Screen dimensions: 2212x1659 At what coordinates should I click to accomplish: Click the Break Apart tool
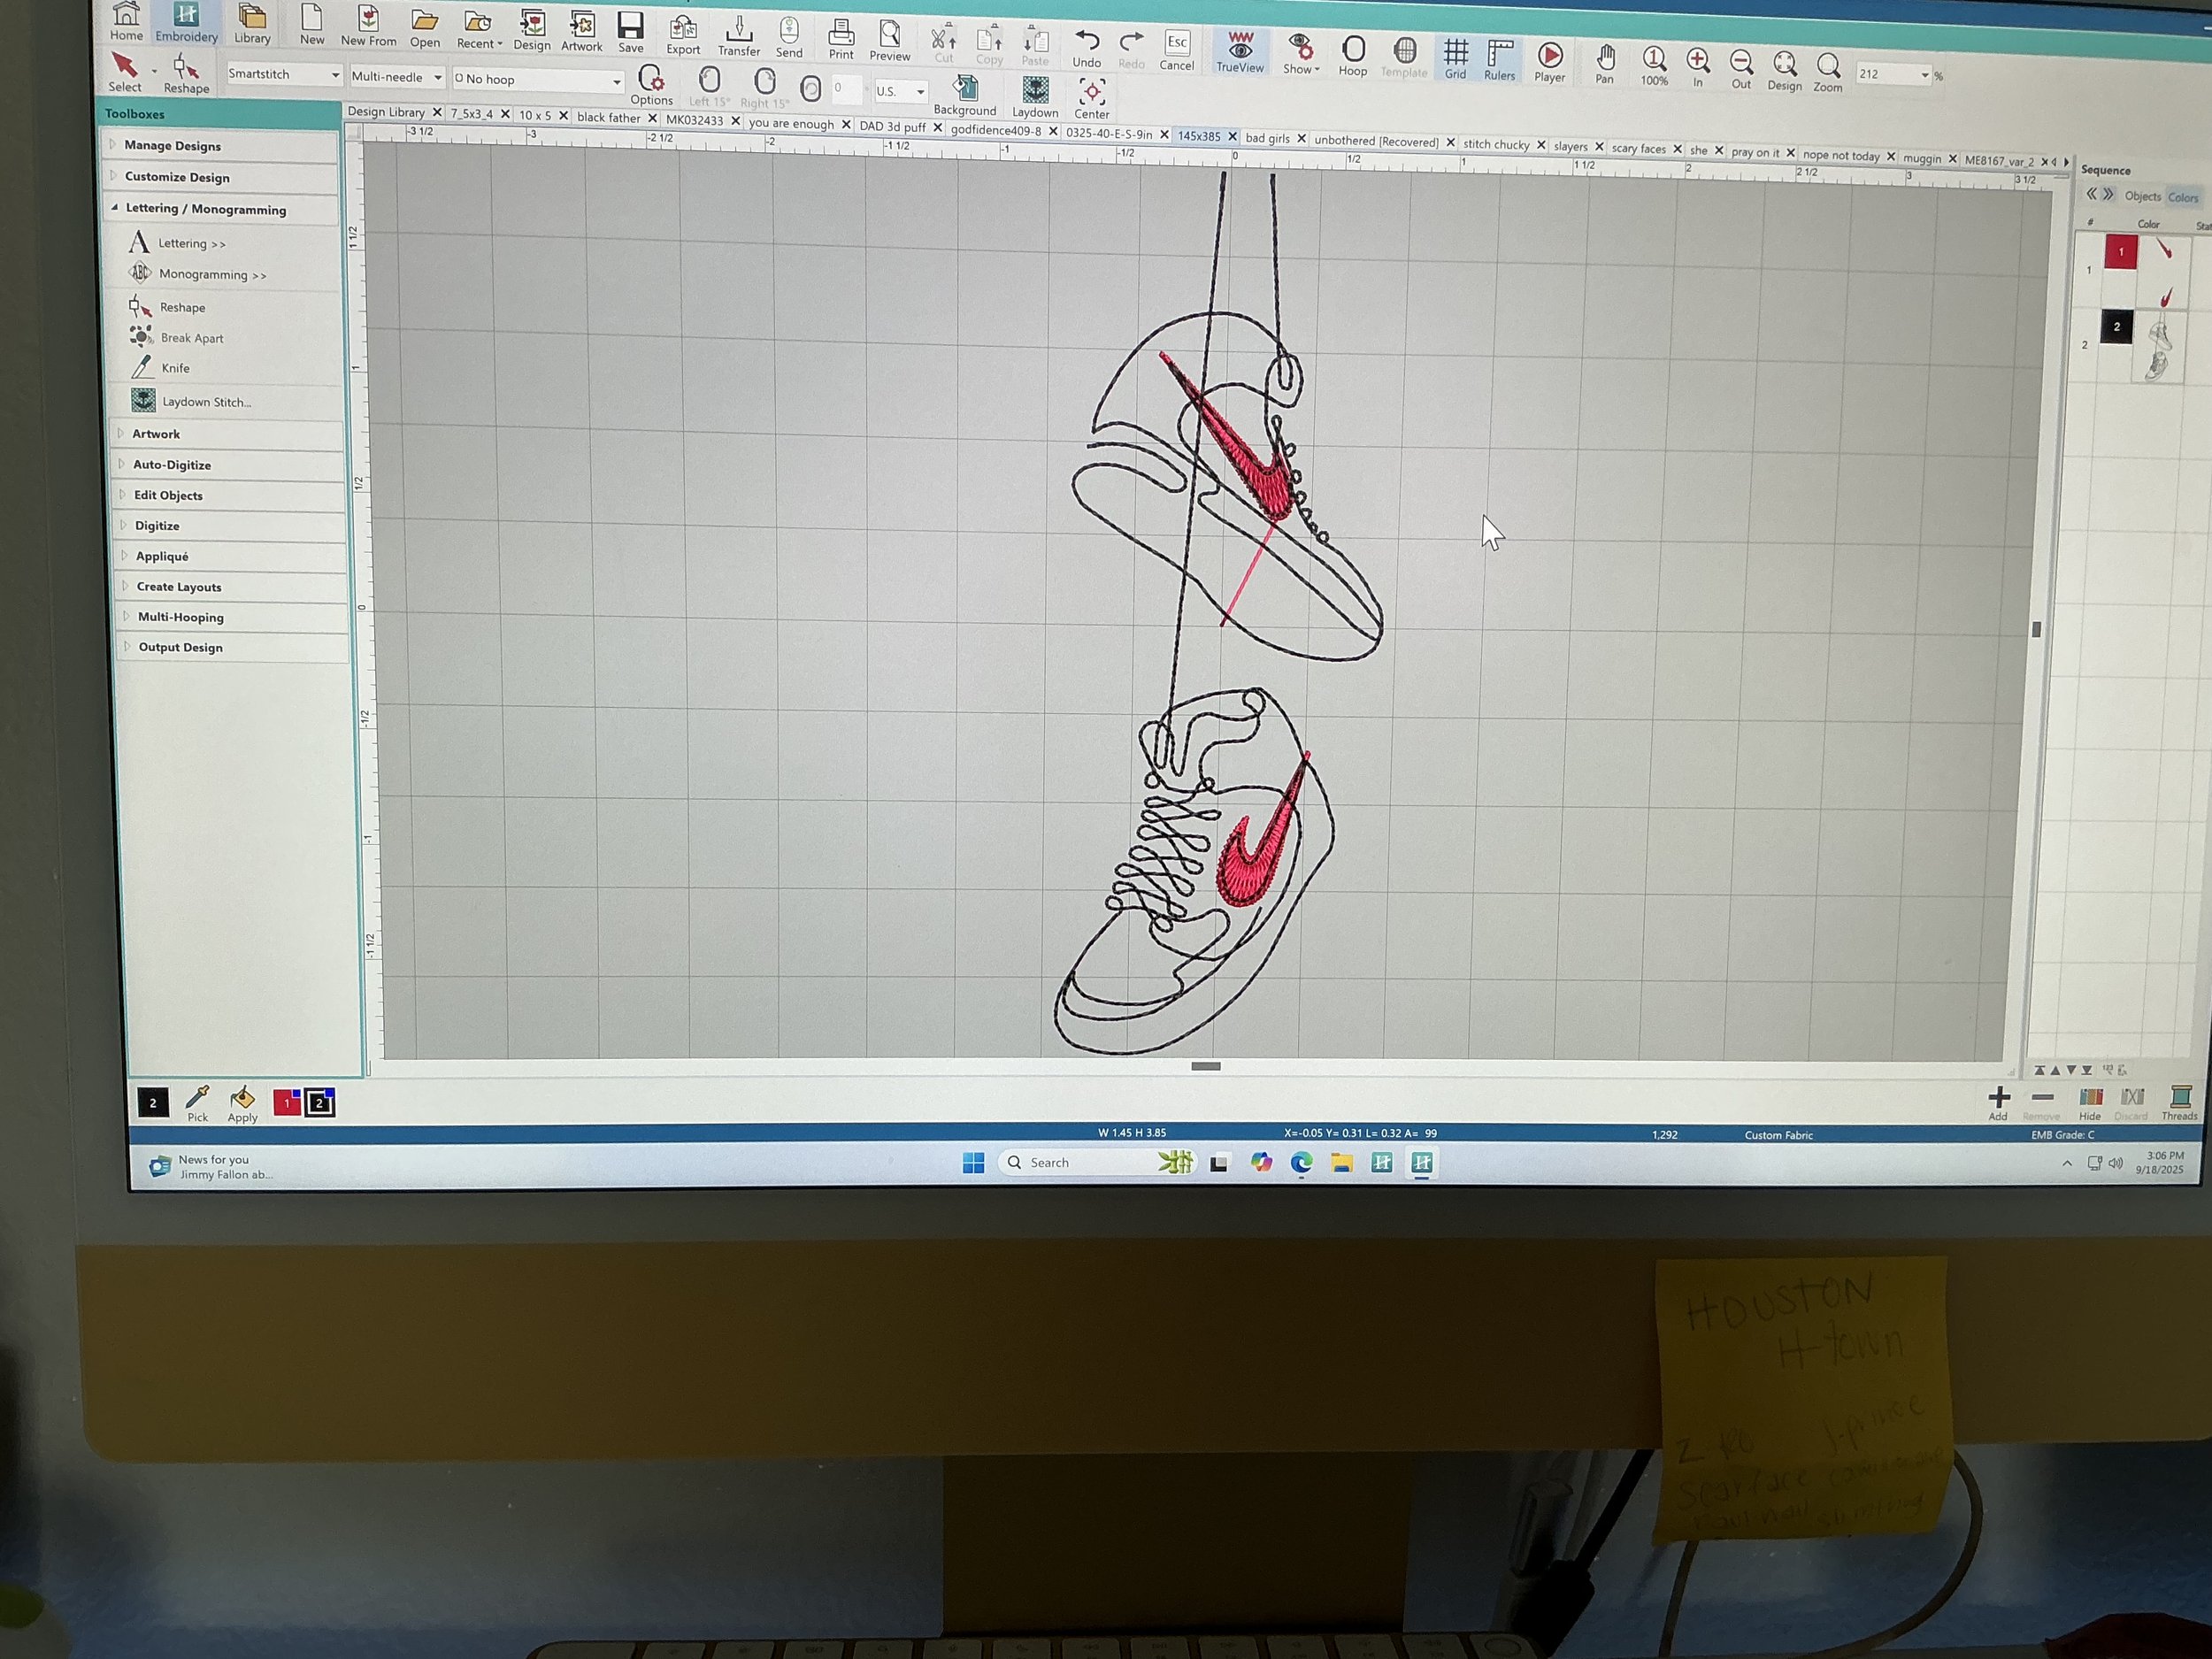[x=191, y=338]
